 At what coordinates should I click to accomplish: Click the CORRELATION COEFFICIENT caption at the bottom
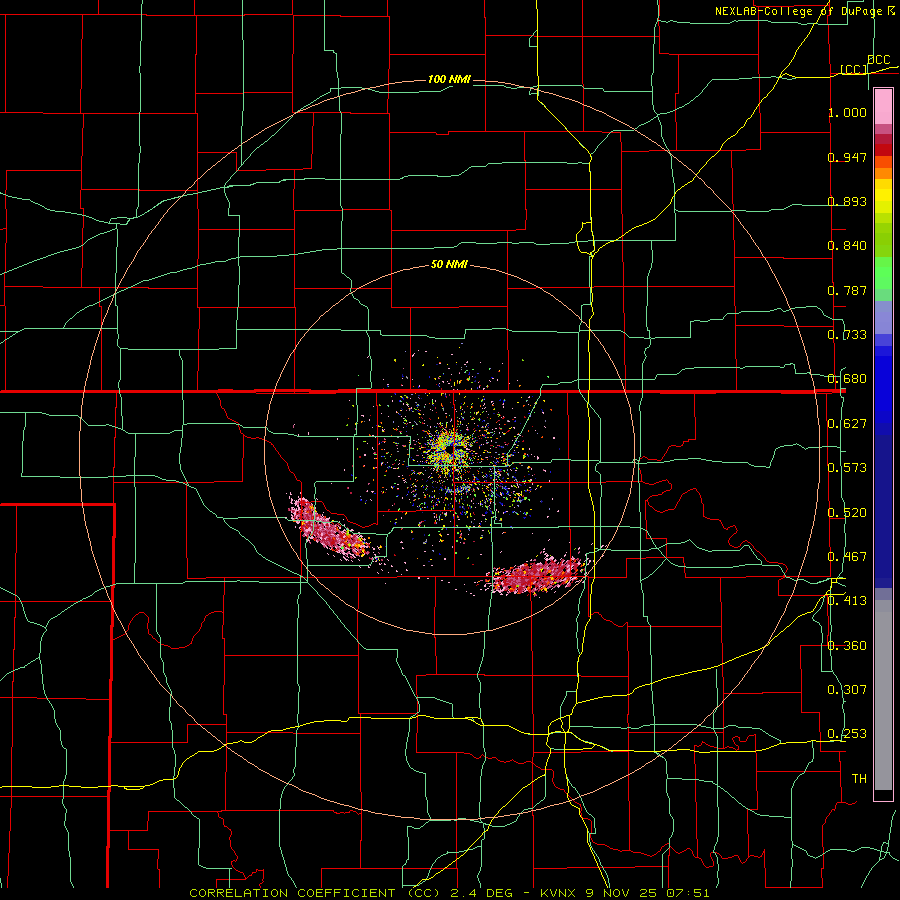pyautogui.click(x=449, y=893)
